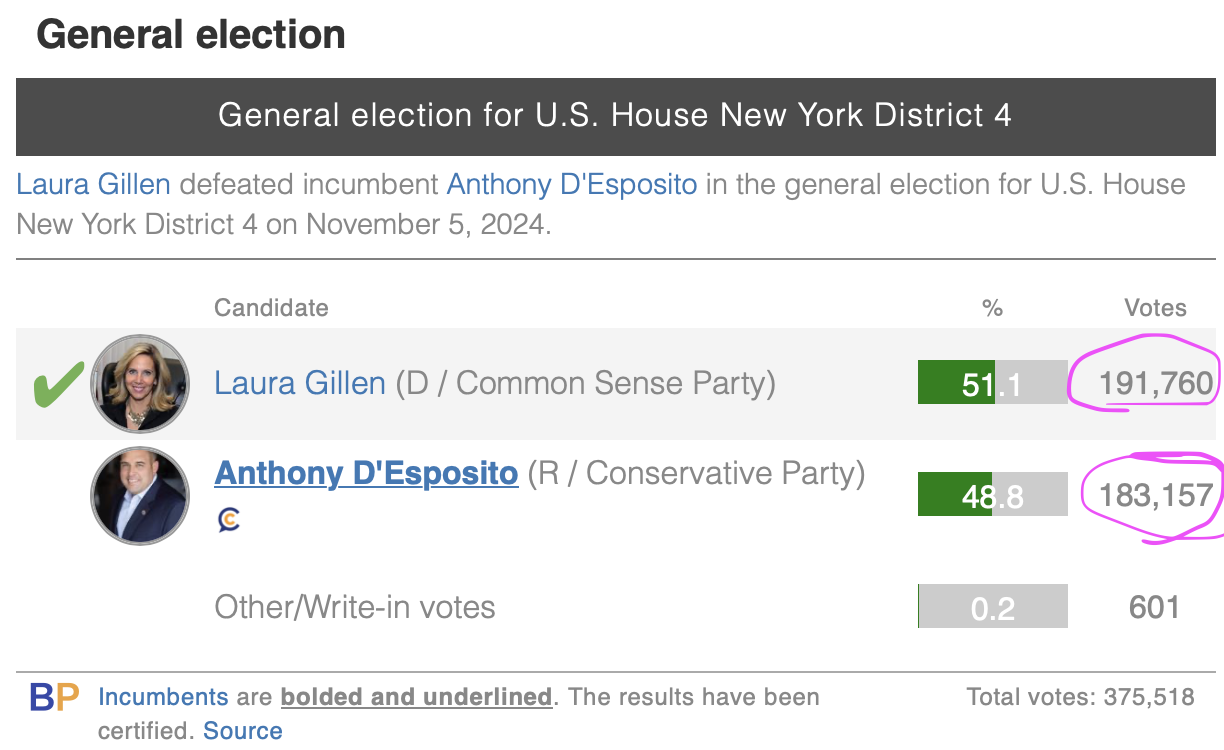
Task: Click the green winner checkmark icon
Action: click(58, 385)
